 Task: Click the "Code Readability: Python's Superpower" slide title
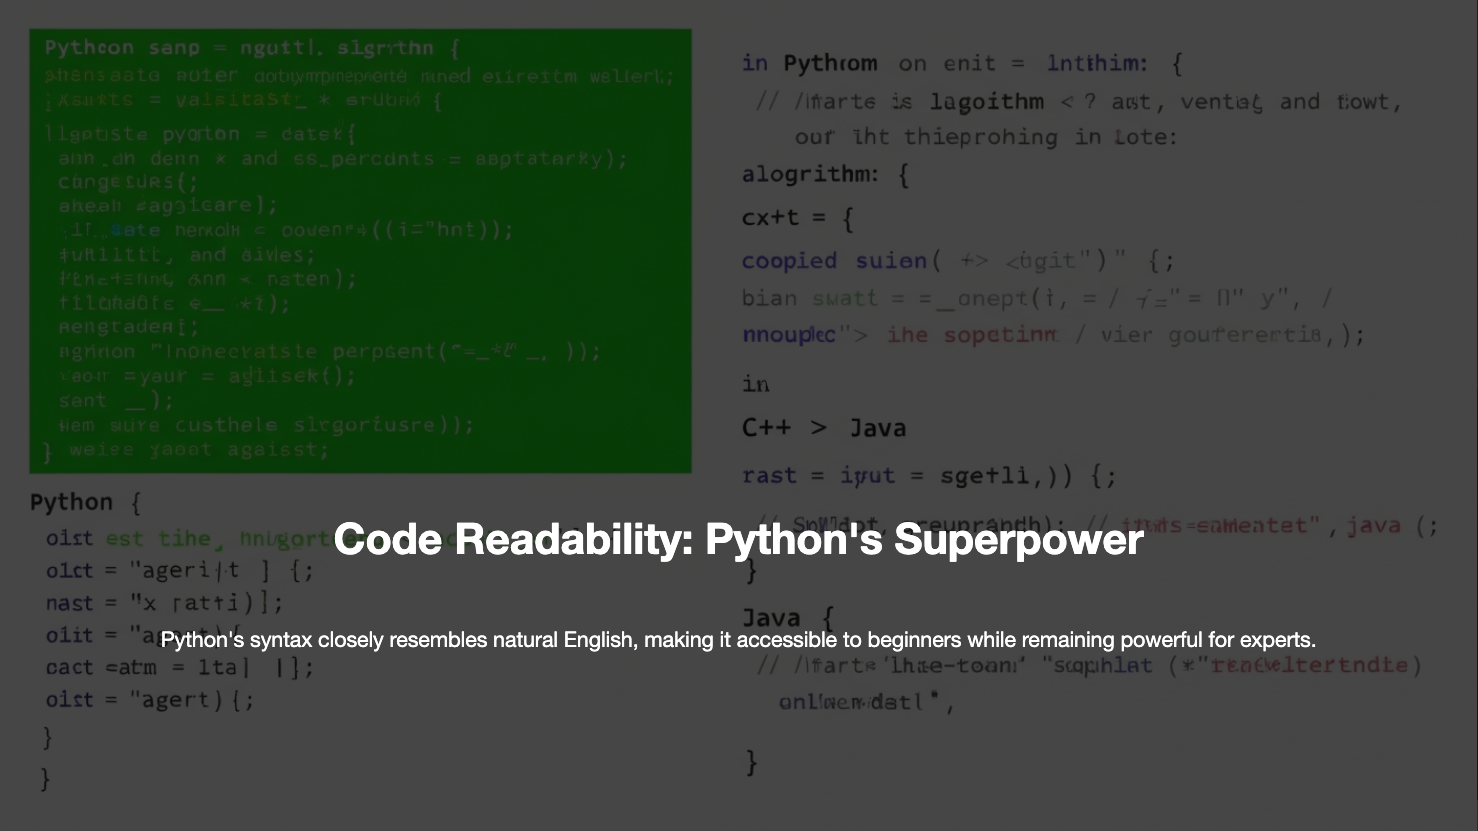click(738, 540)
